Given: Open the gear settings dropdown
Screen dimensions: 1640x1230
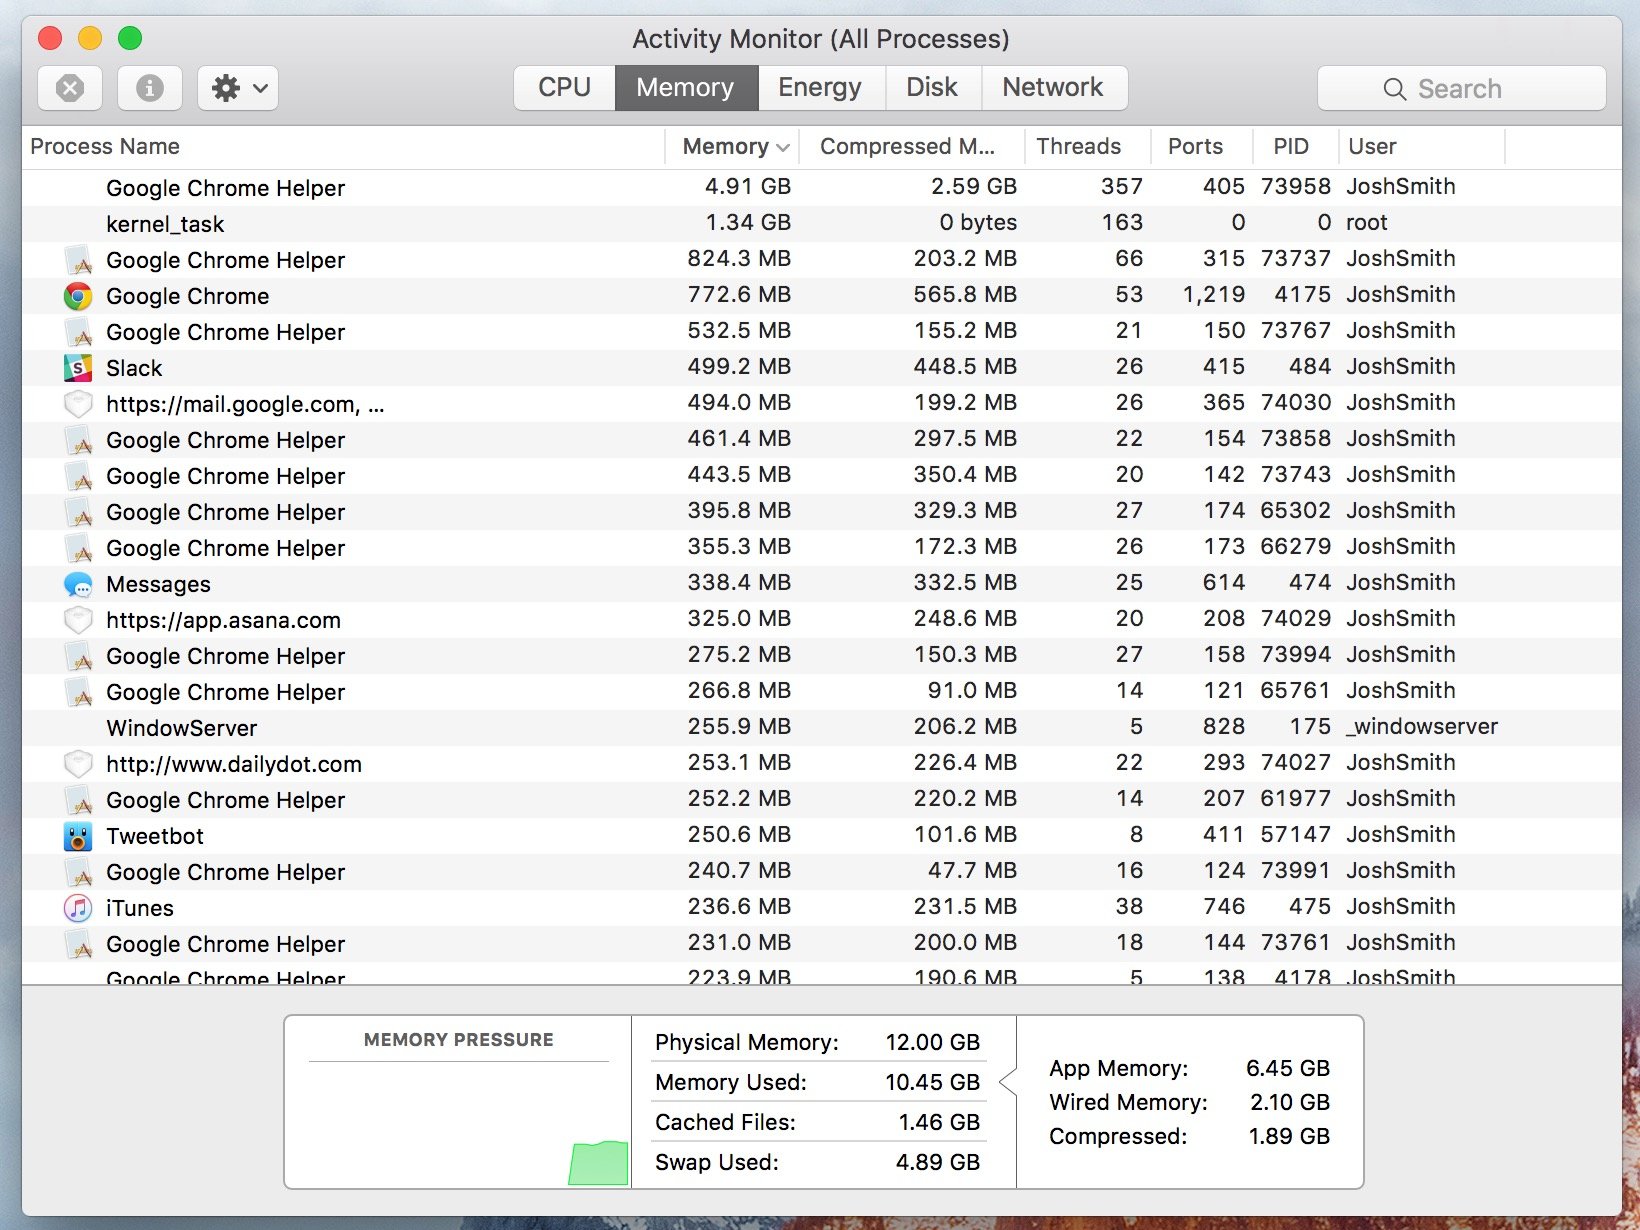Looking at the screenshot, I should pos(228,88).
